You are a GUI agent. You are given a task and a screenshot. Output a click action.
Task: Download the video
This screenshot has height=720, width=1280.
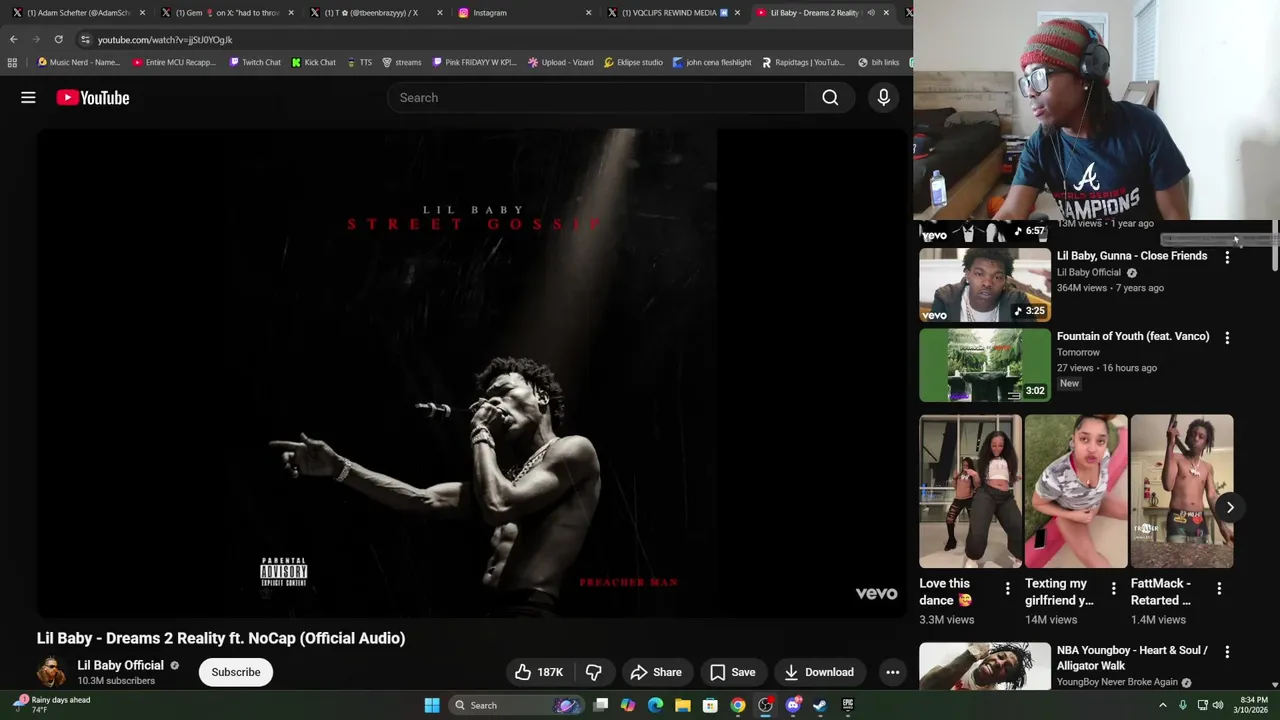pos(818,672)
